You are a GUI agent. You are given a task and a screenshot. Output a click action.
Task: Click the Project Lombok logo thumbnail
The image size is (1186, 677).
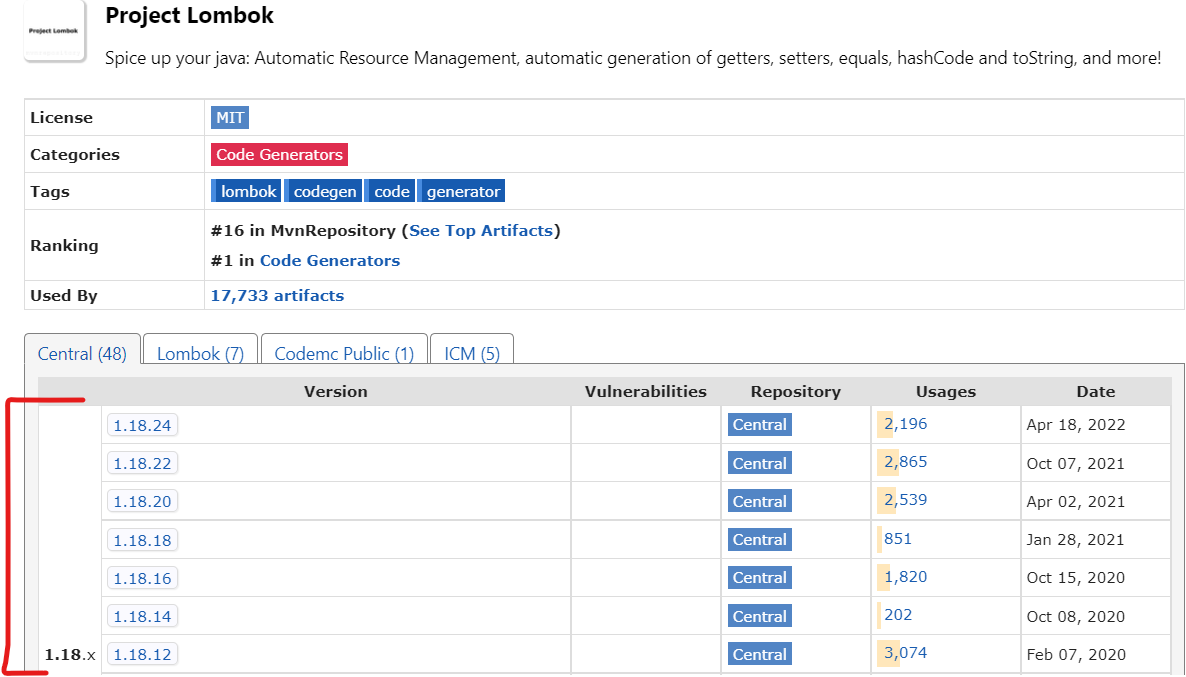54,31
